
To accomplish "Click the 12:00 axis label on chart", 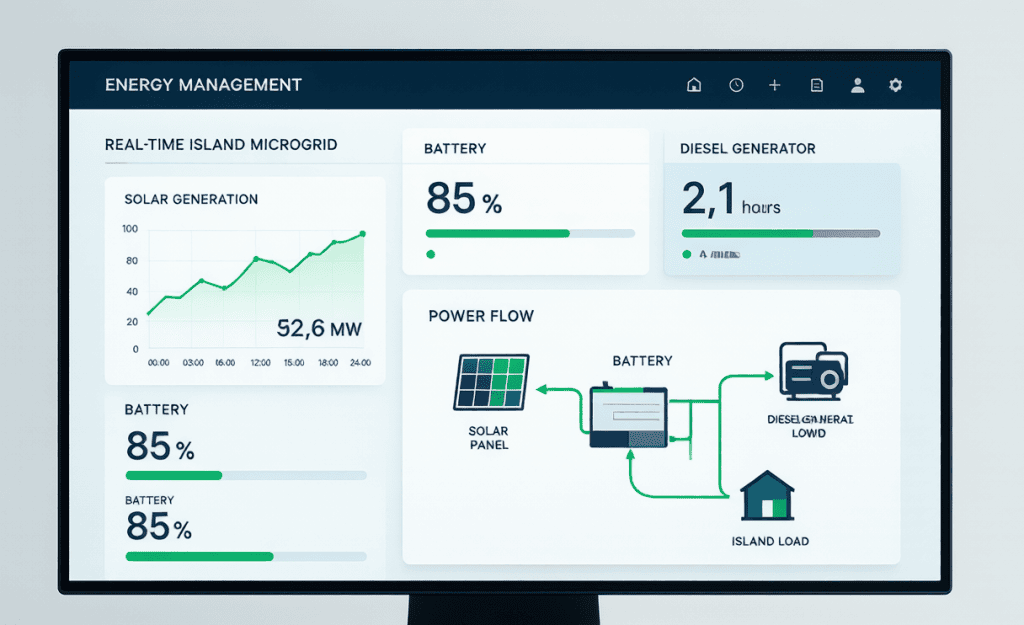I will [x=261, y=362].
